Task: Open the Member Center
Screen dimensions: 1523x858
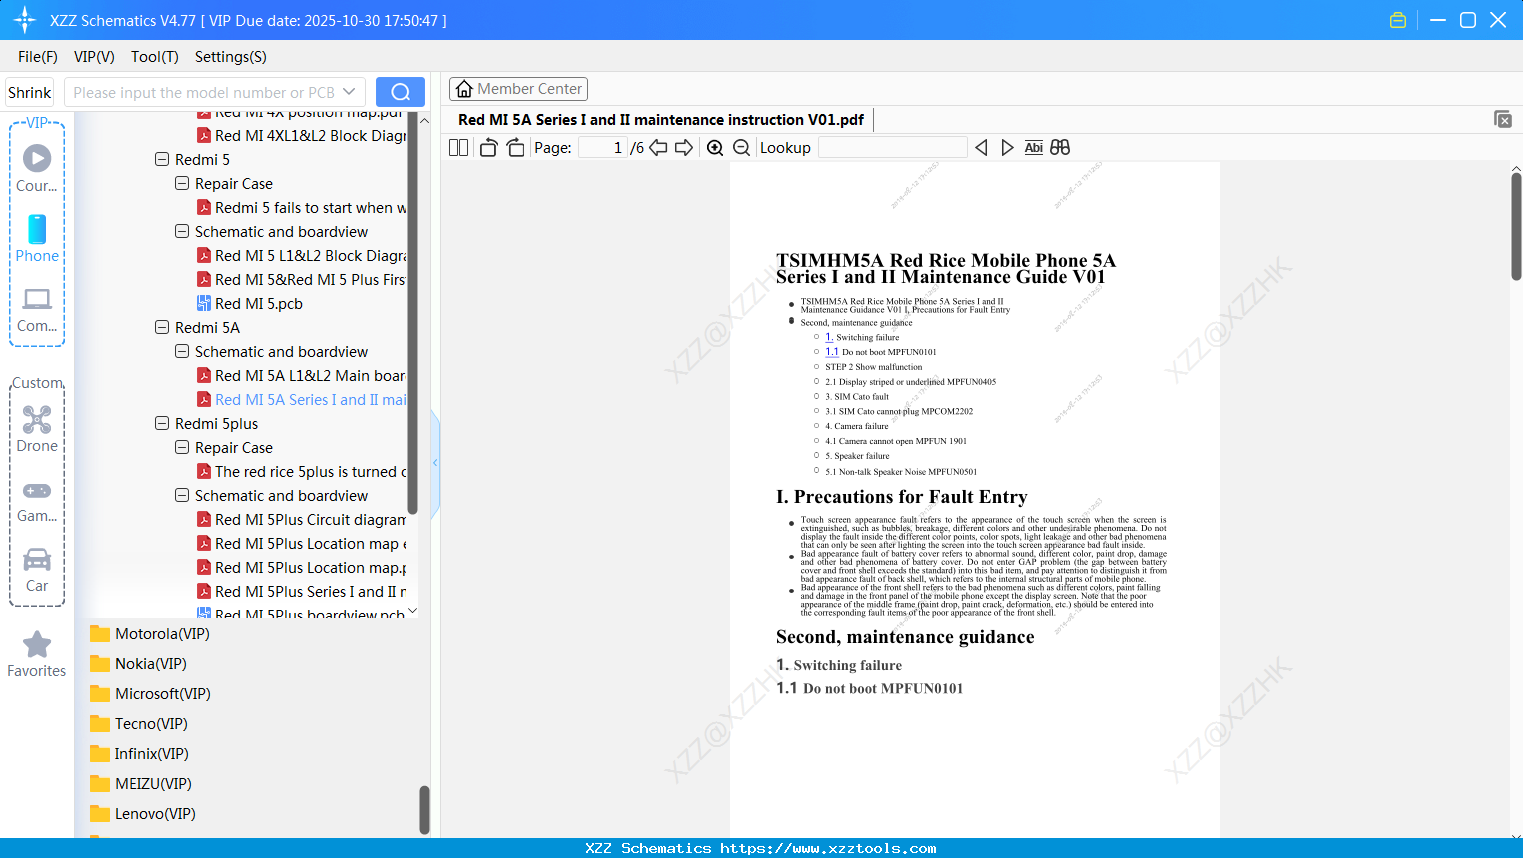Action: point(518,89)
